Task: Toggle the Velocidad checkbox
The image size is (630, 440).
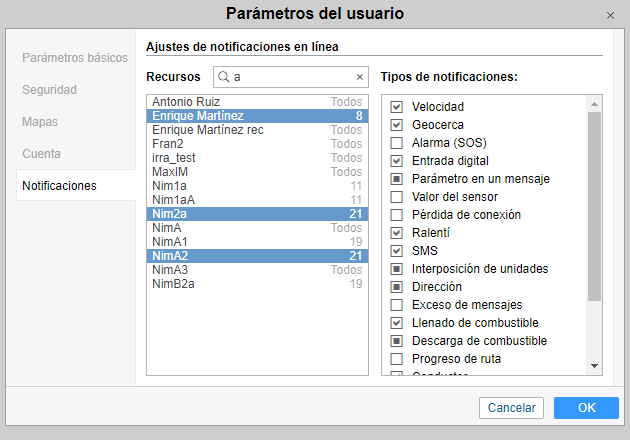Action: click(x=397, y=107)
